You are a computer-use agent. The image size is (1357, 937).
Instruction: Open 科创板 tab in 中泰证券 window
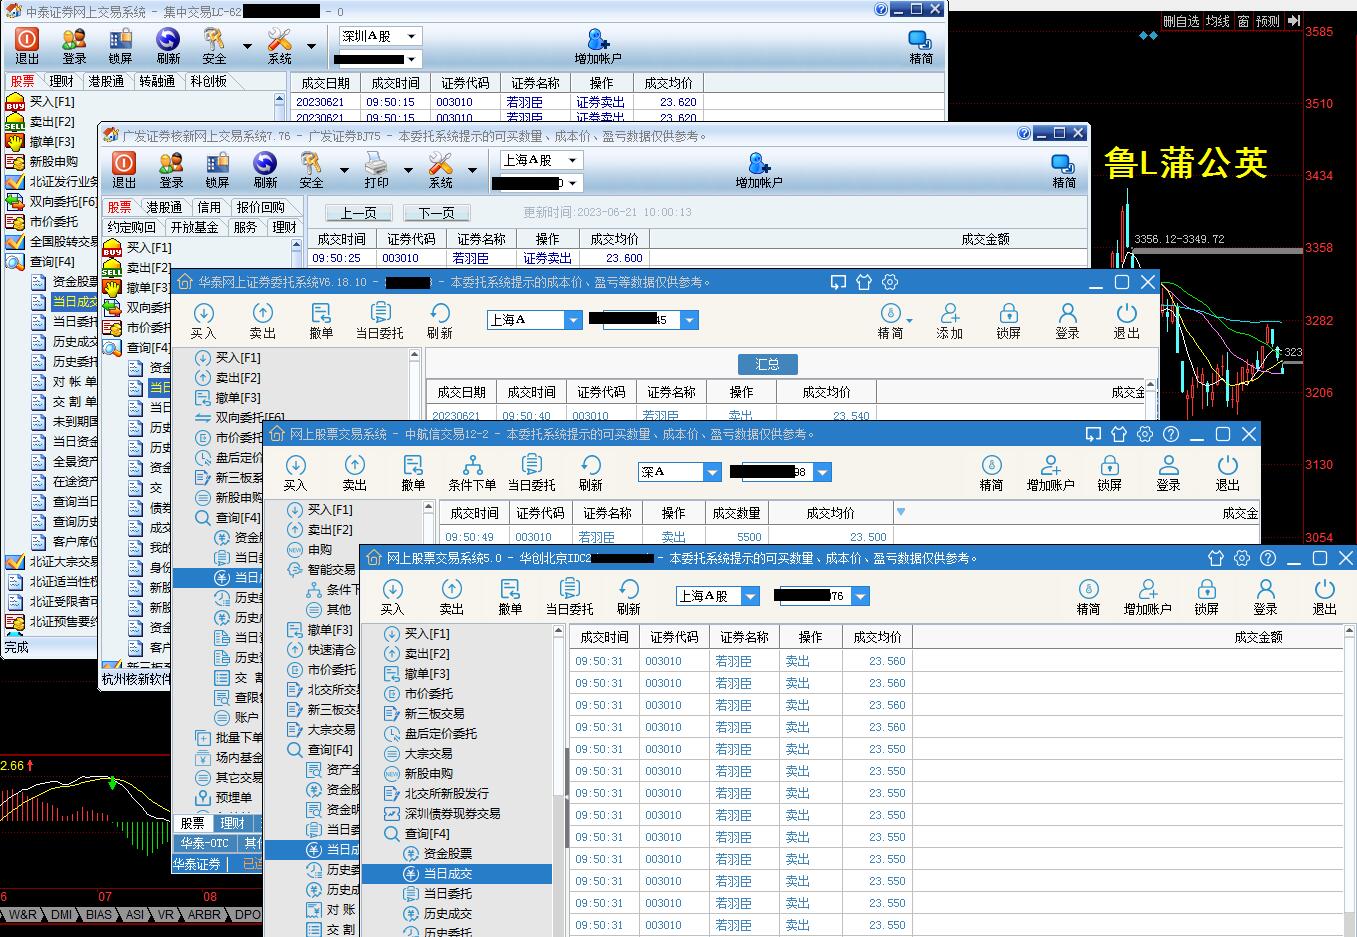208,81
